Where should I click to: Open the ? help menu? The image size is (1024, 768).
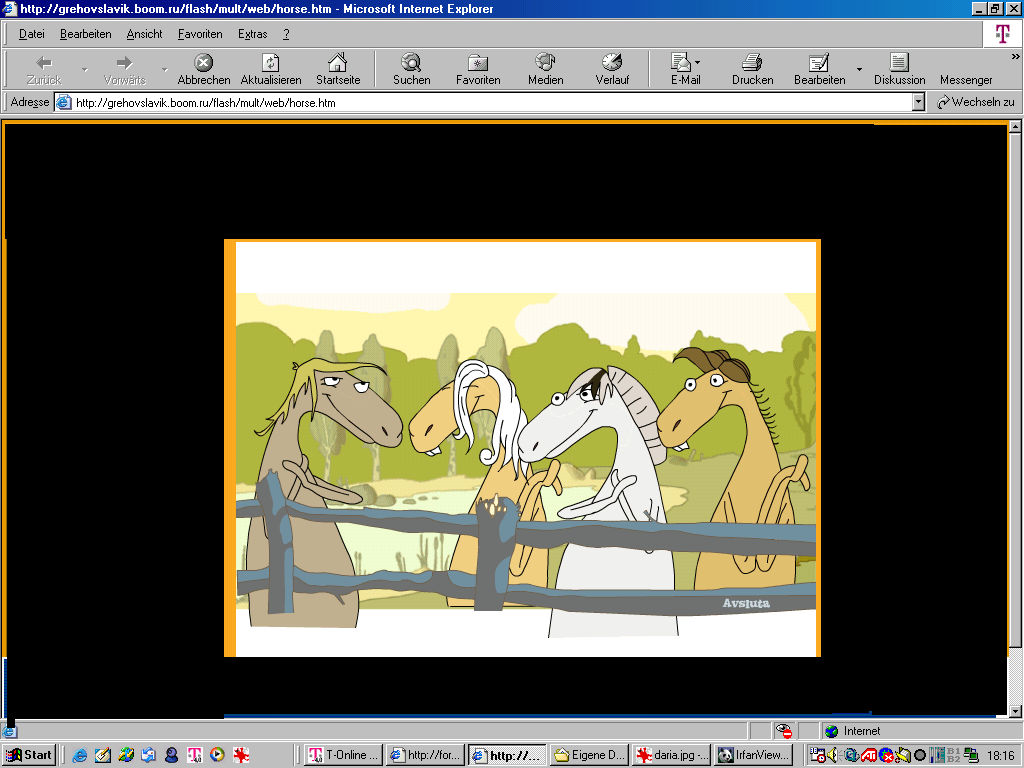(x=286, y=34)
